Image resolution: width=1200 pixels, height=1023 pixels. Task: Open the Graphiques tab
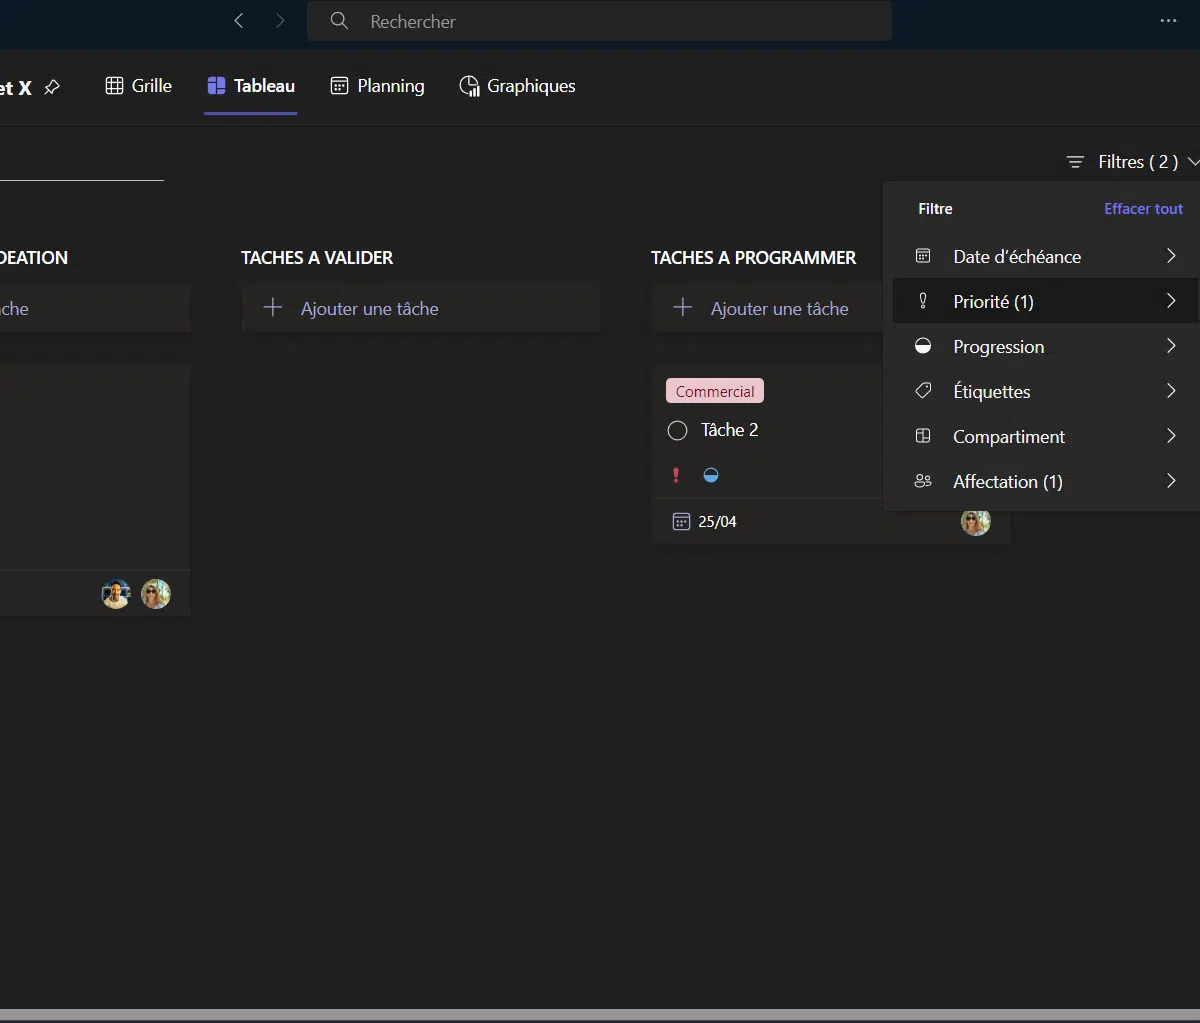pyautogui.click(x=517, y=86)
